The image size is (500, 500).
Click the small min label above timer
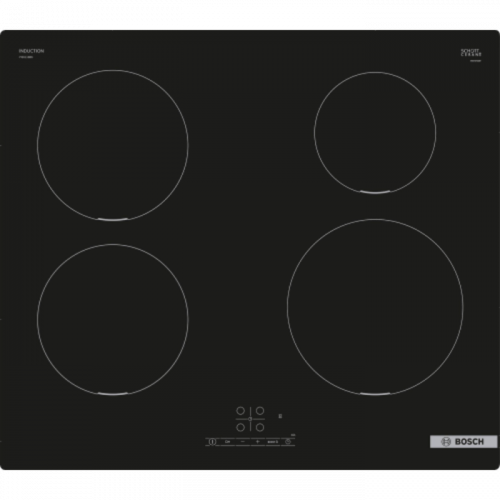click(293, 435)
